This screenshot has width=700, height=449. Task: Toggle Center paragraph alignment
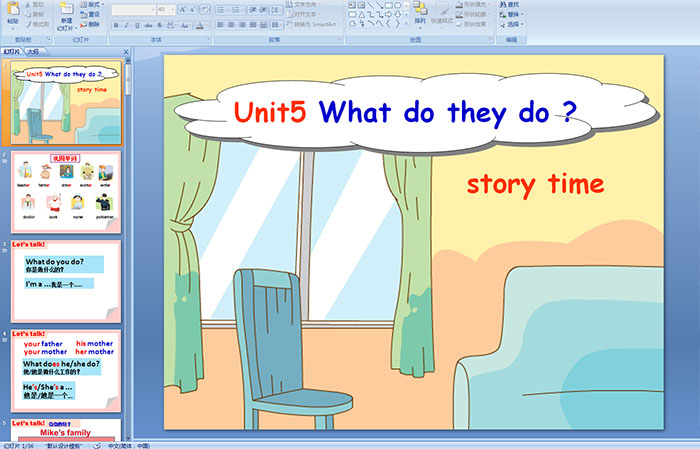pyautogui.click(x=231, y=25)
